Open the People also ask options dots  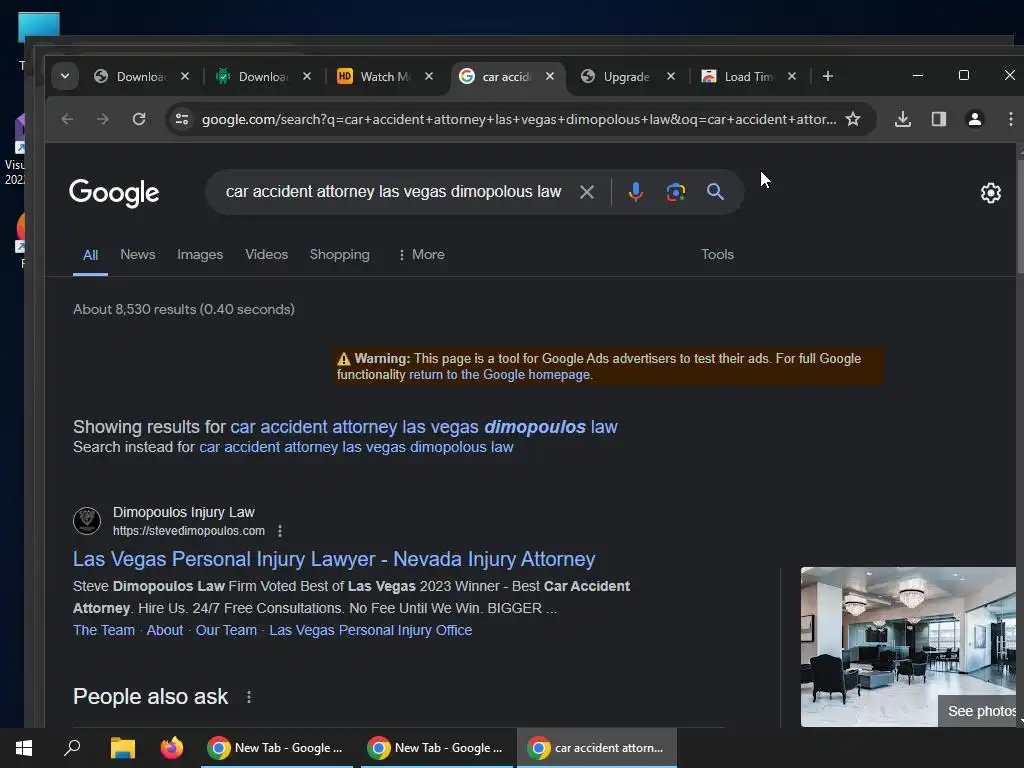[x=249, y=697]
